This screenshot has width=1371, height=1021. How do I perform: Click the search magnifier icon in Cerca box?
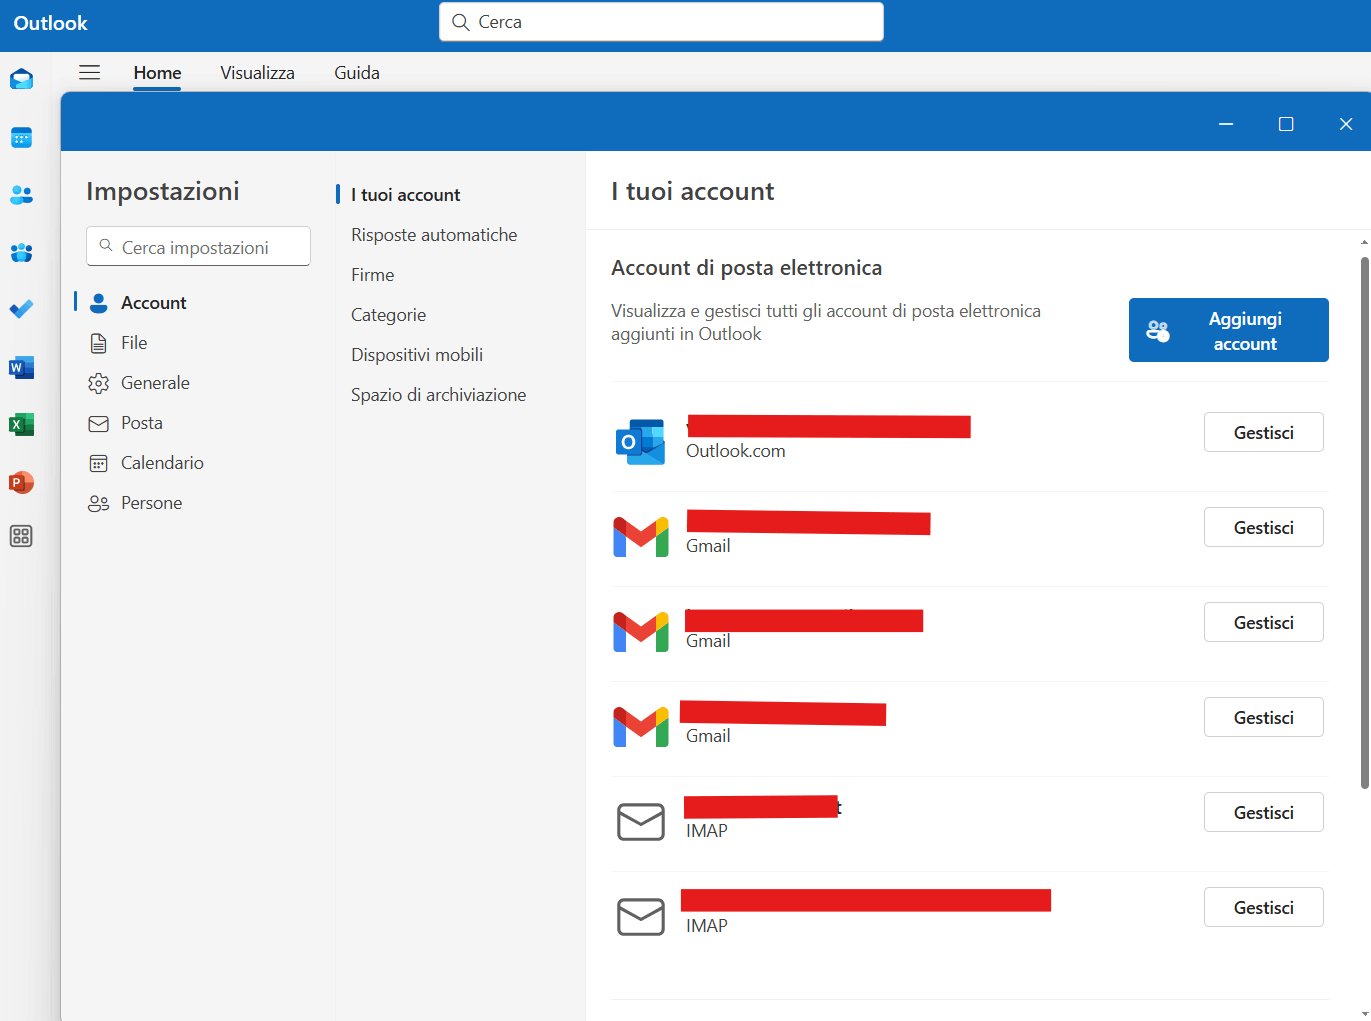(461, 22)
